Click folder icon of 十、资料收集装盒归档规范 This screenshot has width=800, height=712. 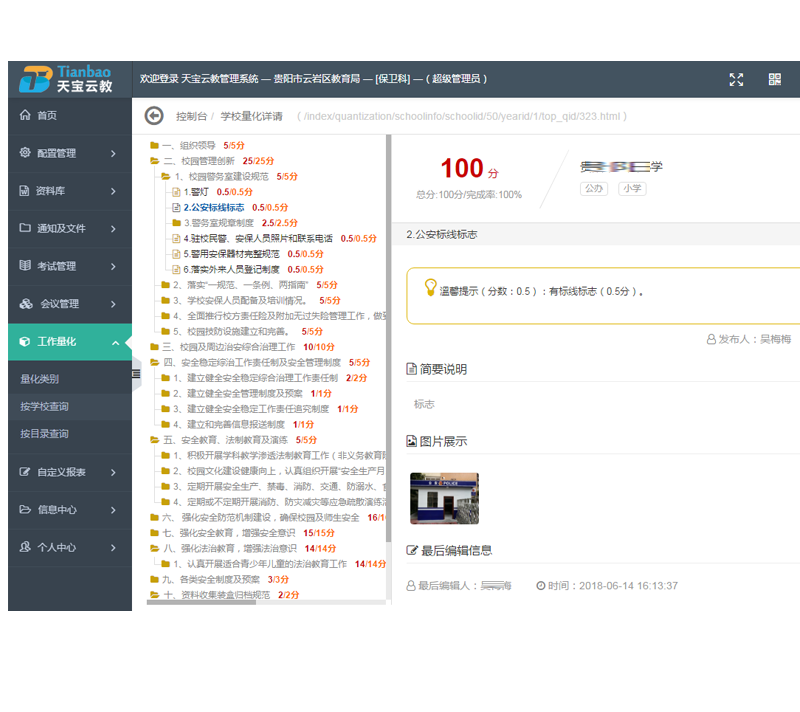point(154,595)
